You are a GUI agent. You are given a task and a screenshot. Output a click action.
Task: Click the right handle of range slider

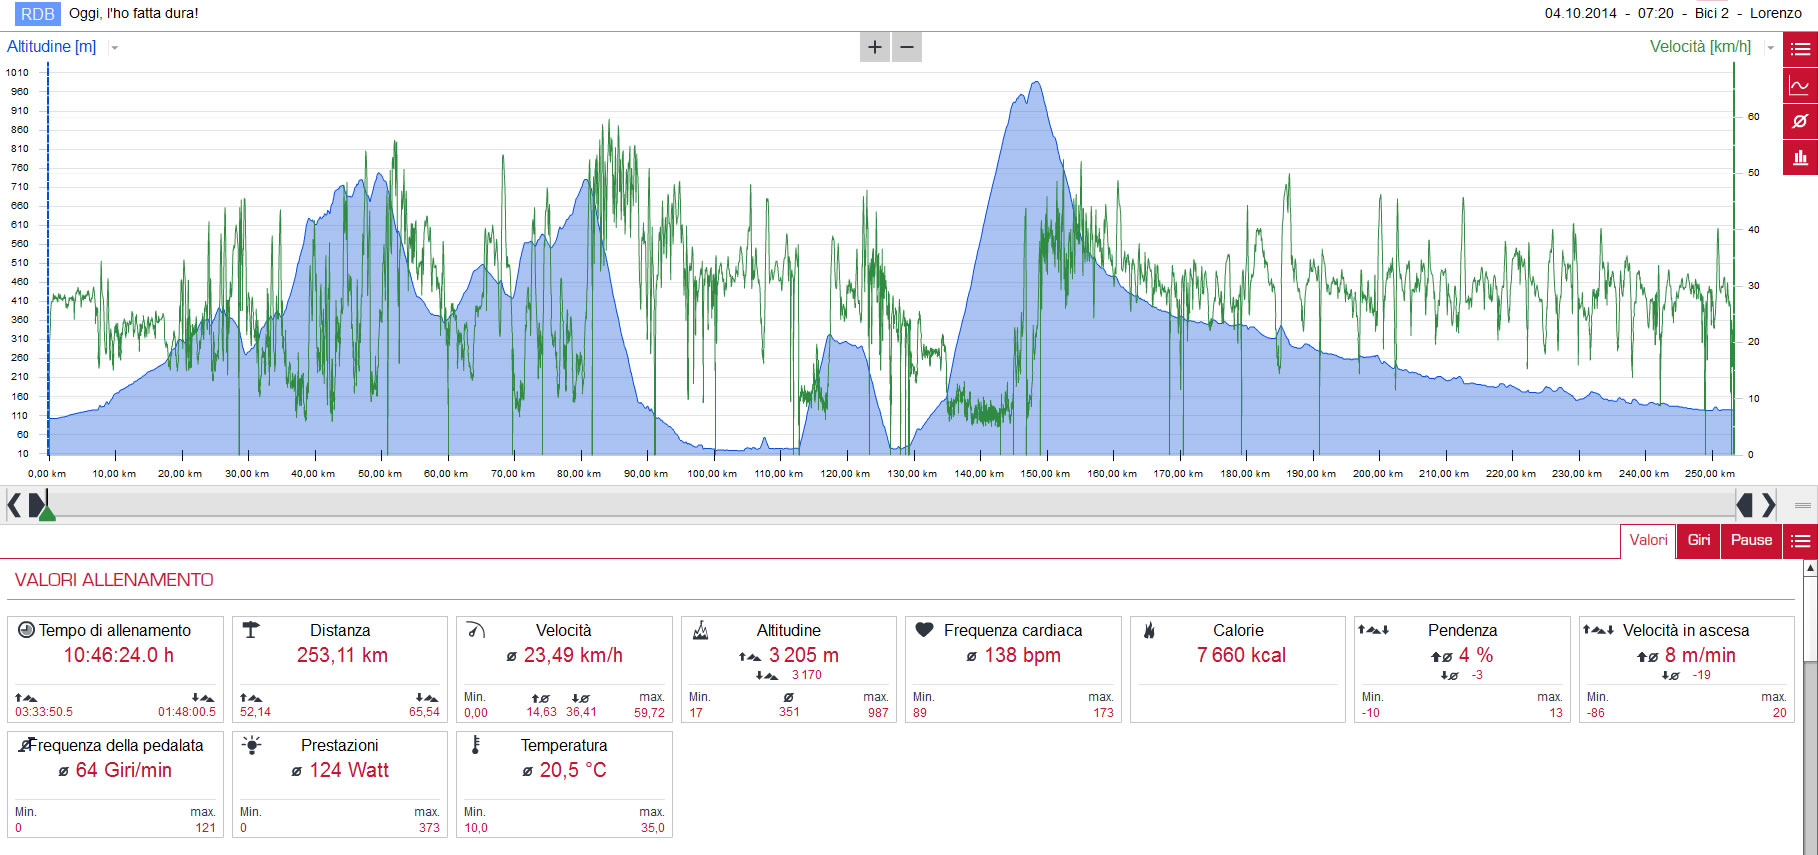click(x=1744, y=505)
